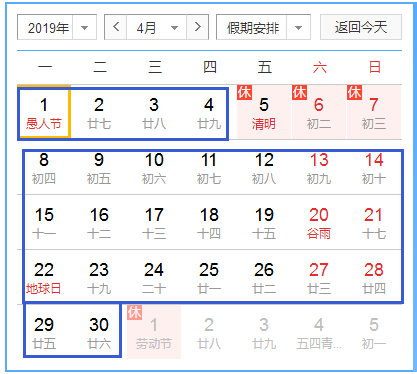Select April 10 初六
Image resolution: width=417 pixels, height=374 pixels.
(x=154, y=168)
